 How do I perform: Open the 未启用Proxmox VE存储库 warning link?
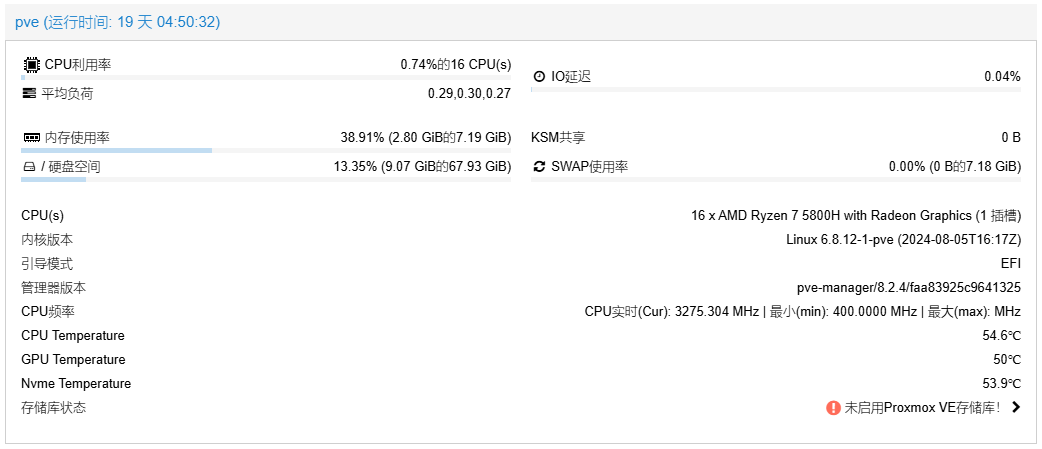(x=922, y=408)
